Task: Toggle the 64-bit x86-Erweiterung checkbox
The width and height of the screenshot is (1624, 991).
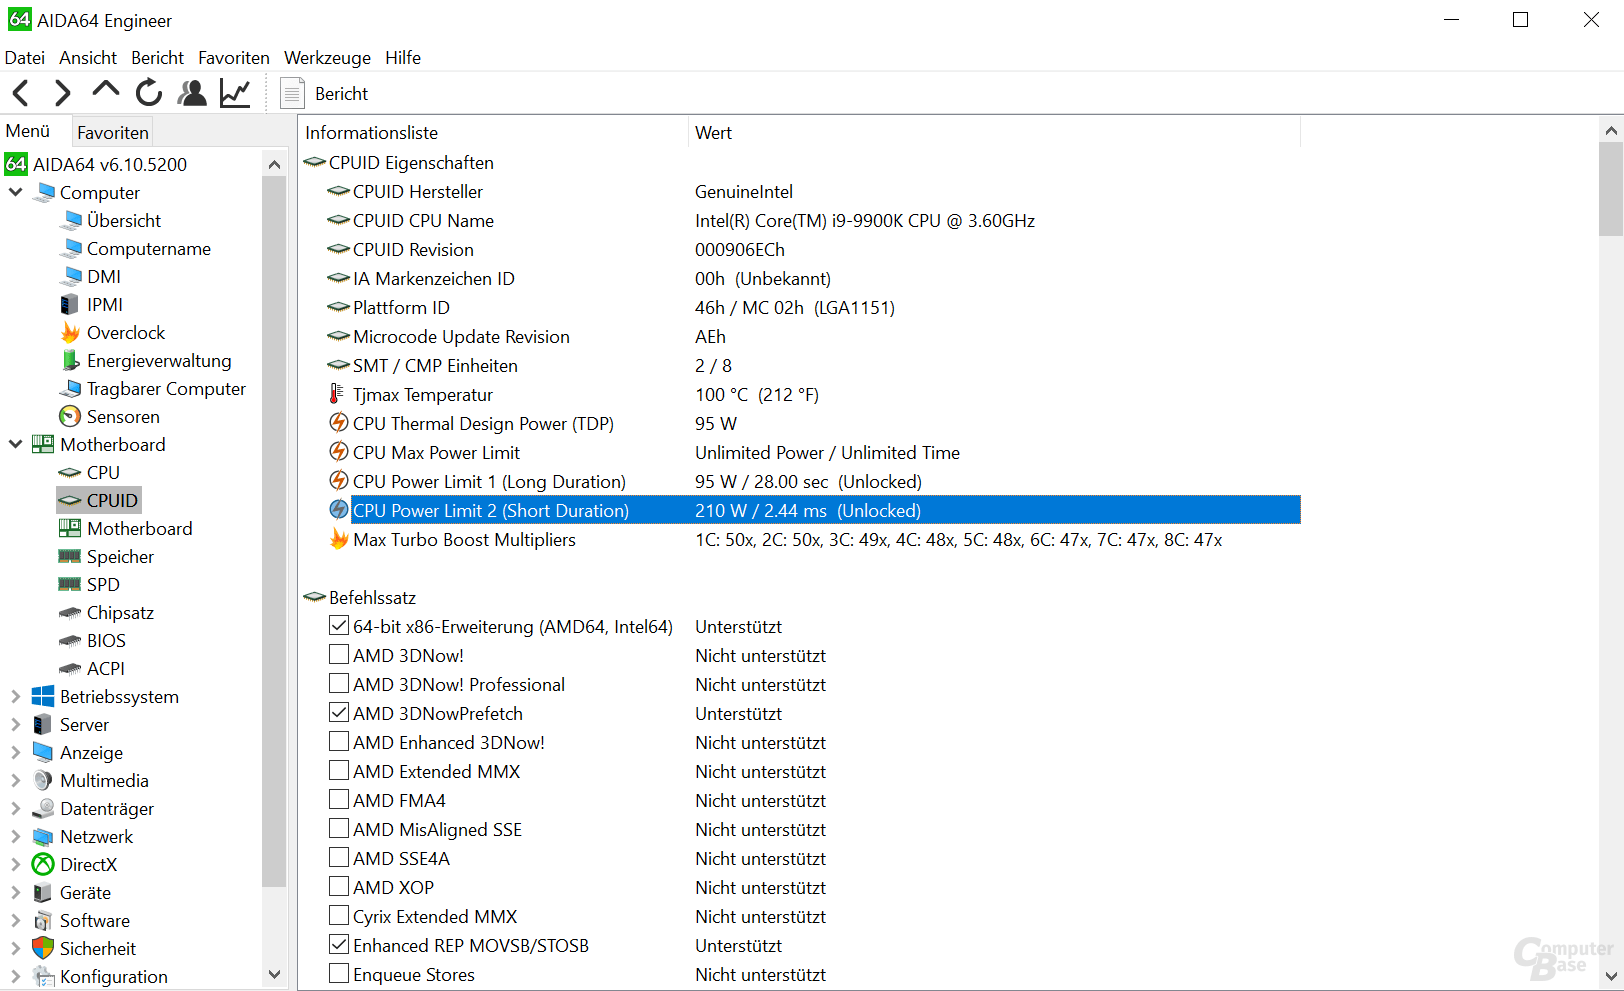Action: (x=339, y=626)
